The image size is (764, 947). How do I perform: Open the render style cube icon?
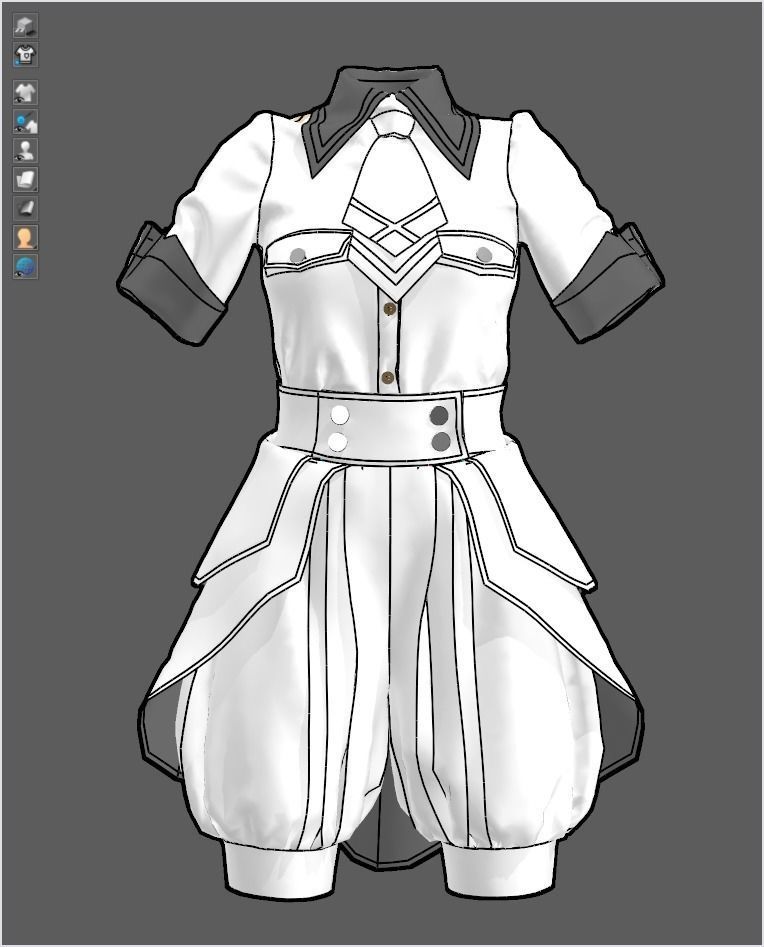(25, 26)
